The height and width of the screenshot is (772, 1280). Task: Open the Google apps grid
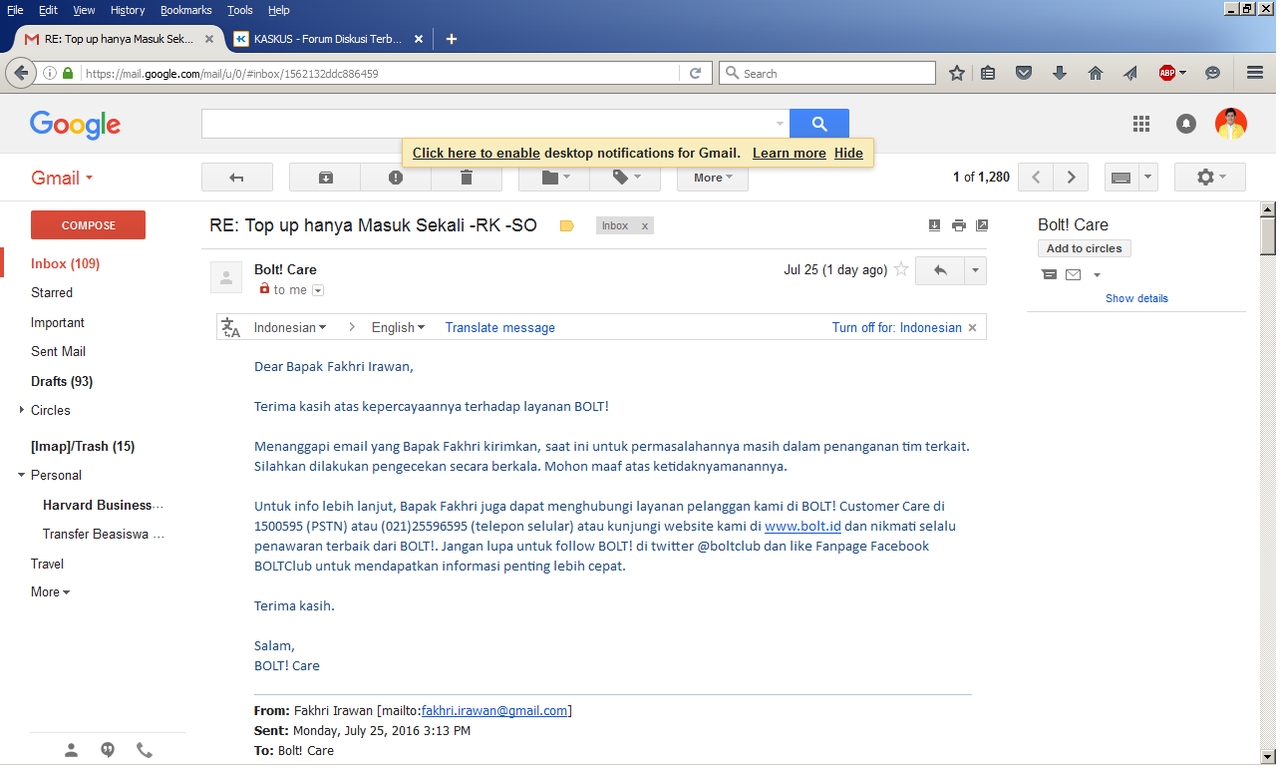click(x=1141, y=124)
